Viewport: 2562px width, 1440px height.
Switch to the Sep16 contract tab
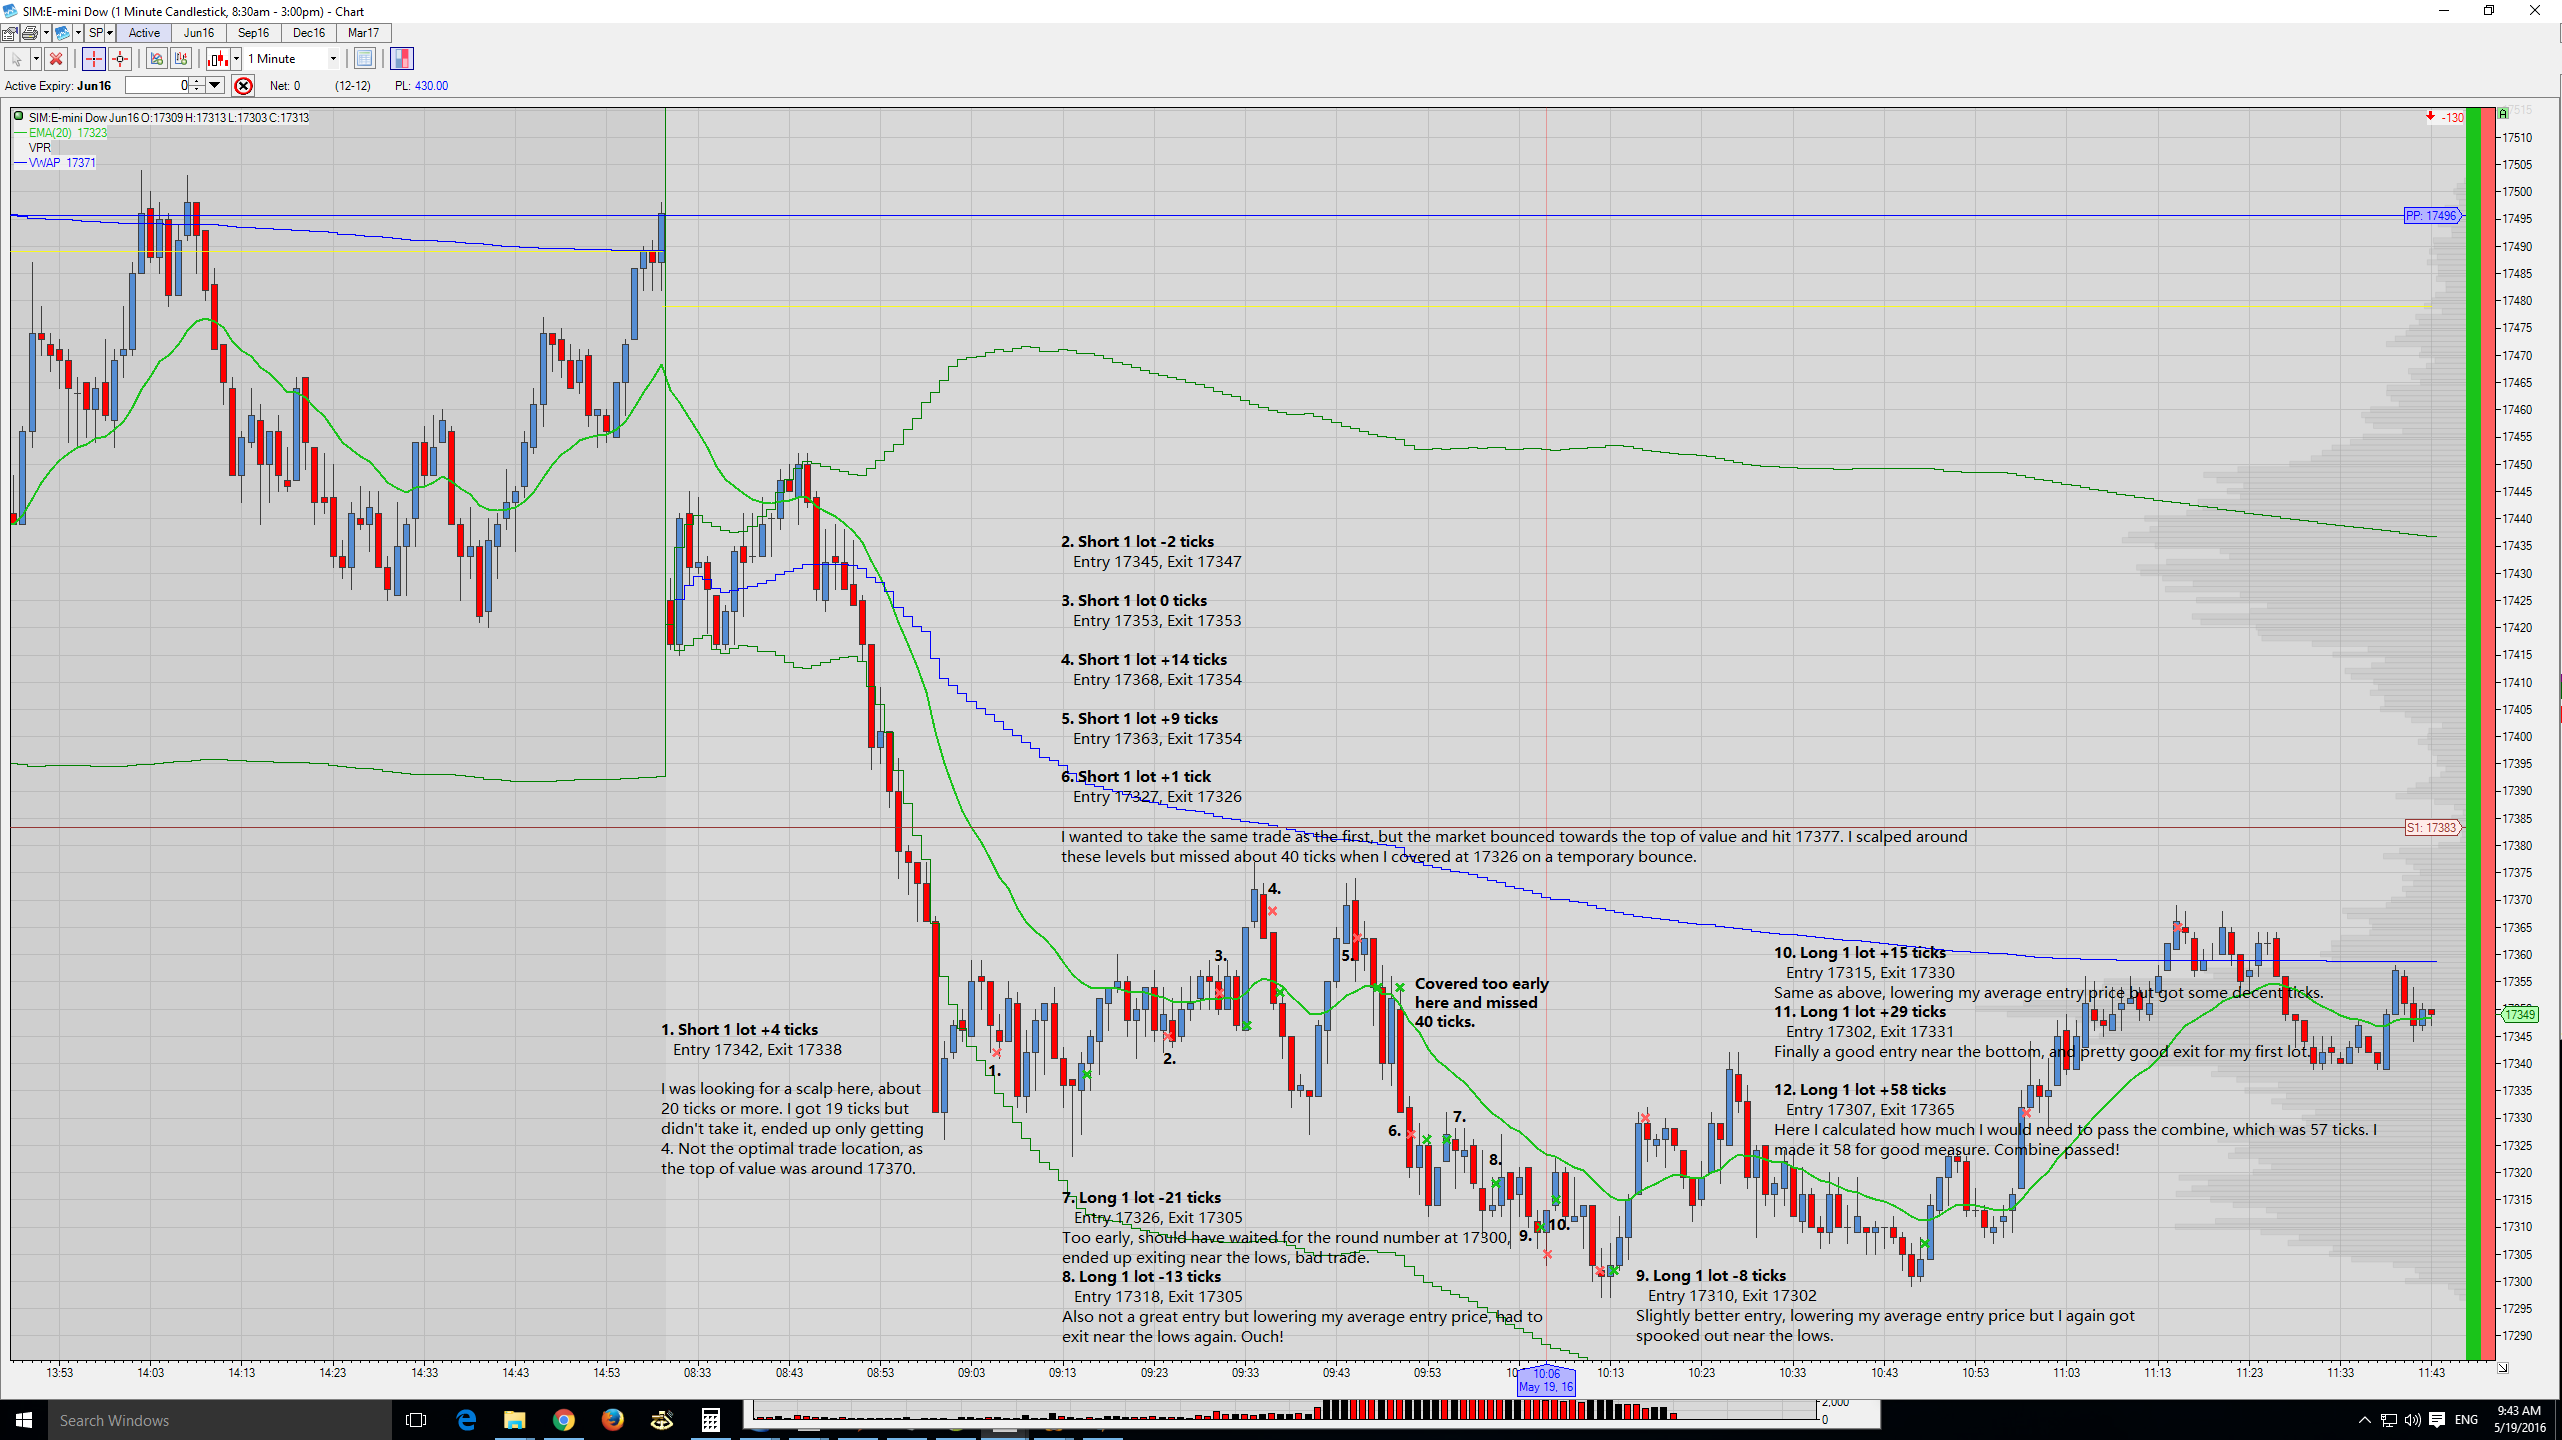[253, 33]
